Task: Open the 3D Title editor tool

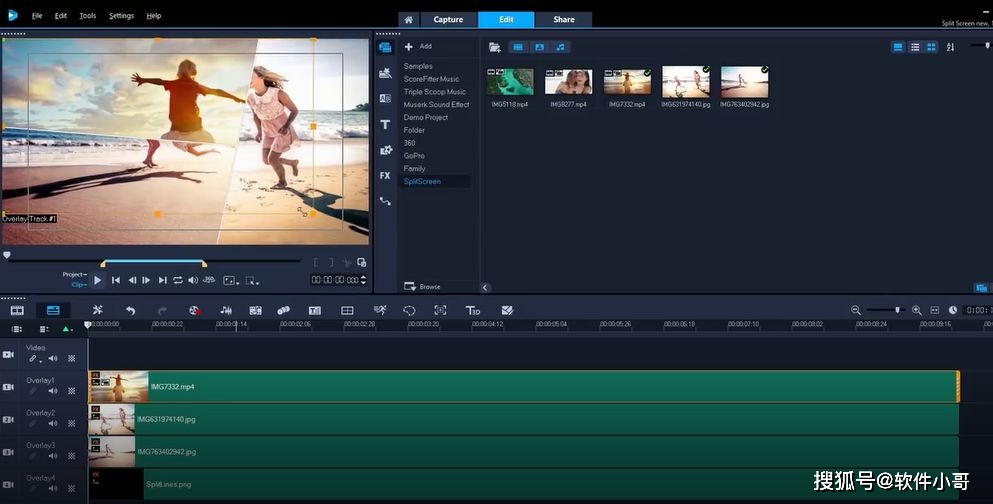Action: point(473,310)
